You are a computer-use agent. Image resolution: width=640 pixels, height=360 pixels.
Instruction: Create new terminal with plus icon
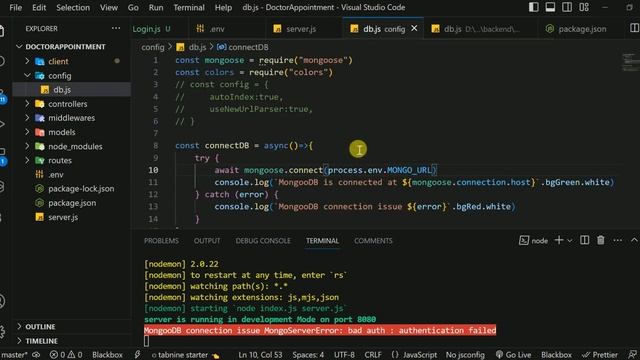click(559, 240)
